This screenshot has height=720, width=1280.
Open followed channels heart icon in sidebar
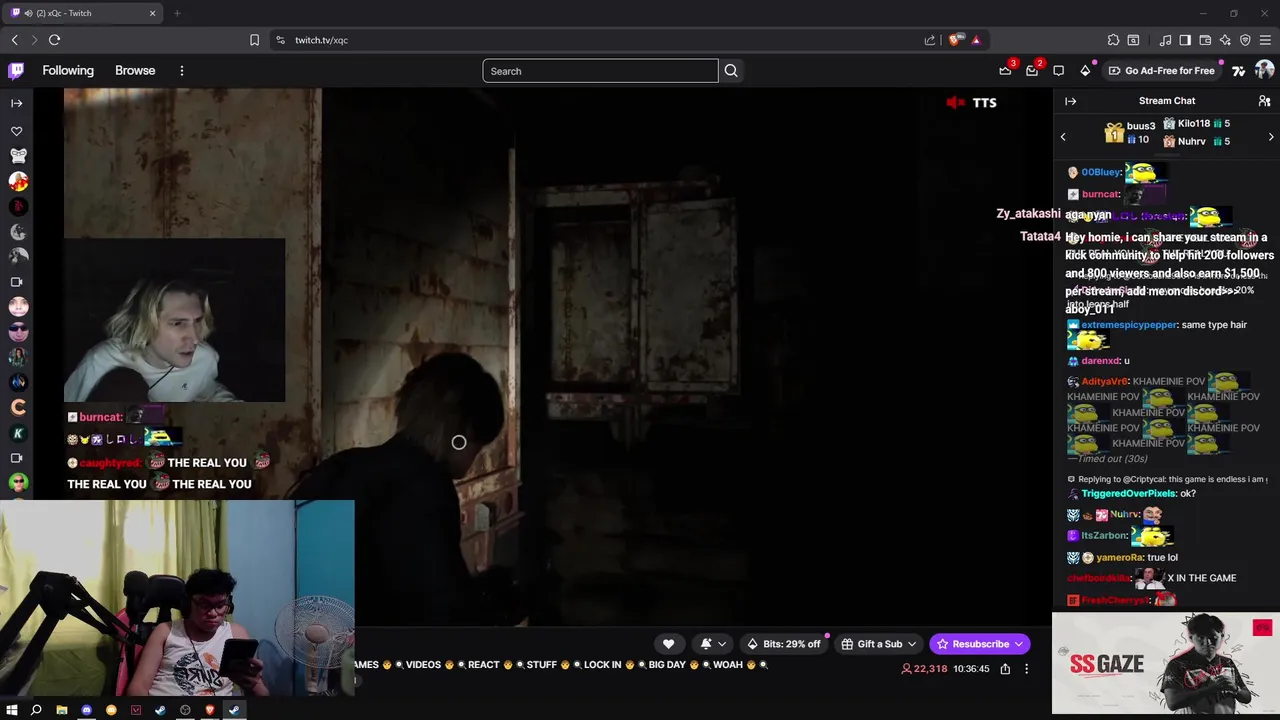16,131
